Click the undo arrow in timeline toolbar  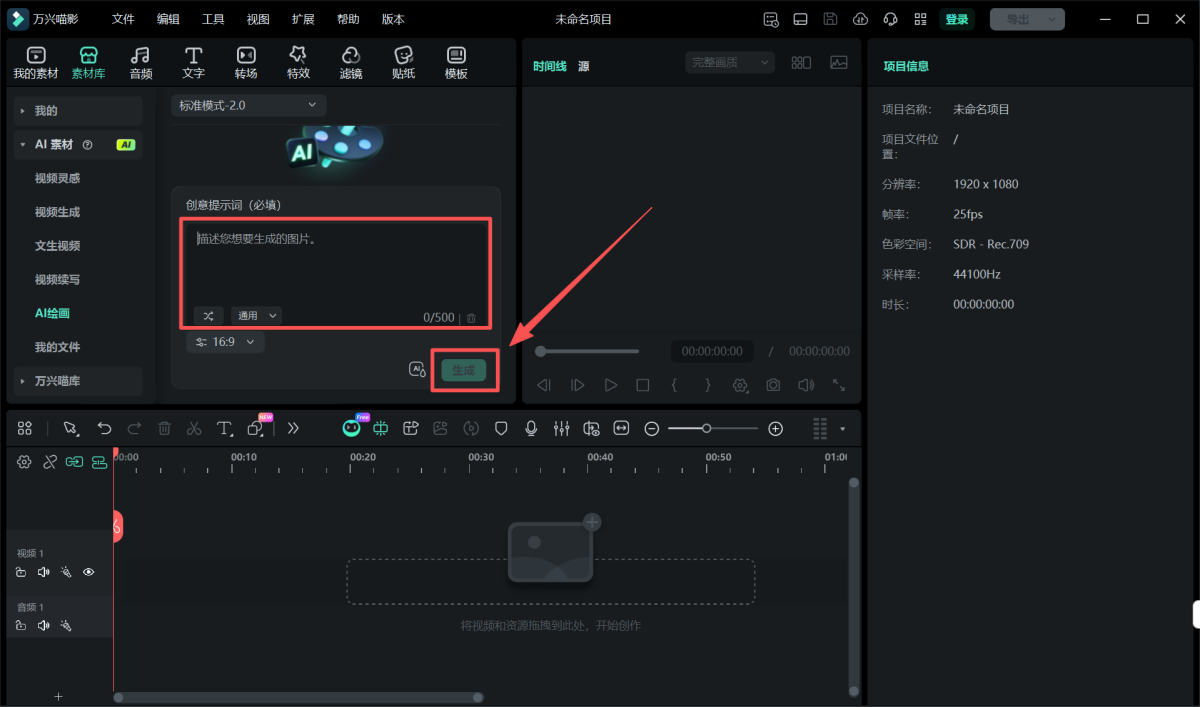(x=104, y=428)
